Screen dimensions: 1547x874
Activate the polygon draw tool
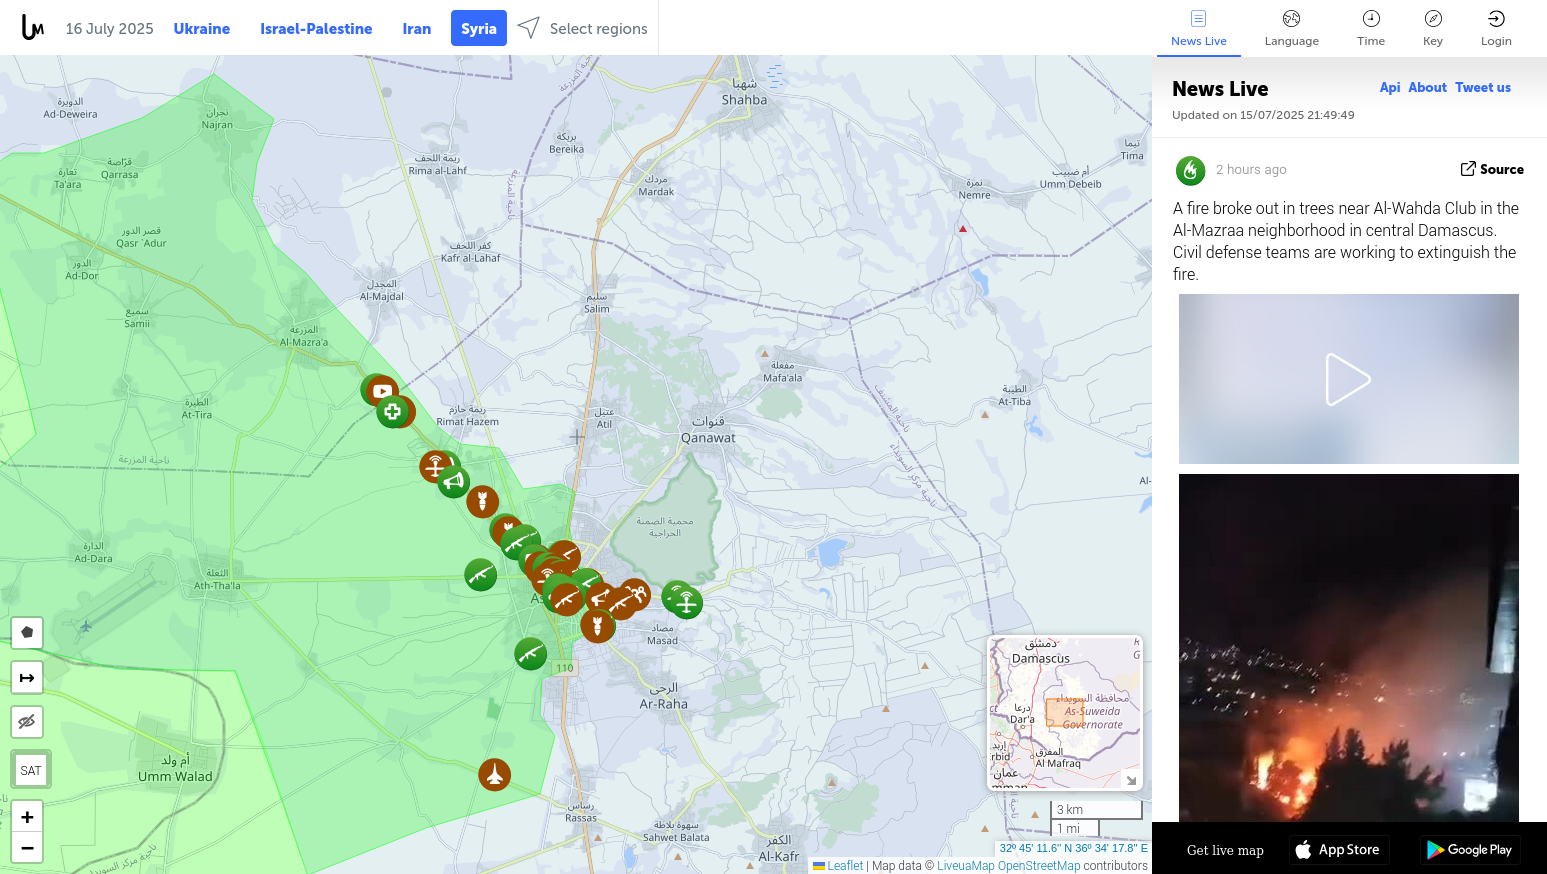click(x=27, y=632)
